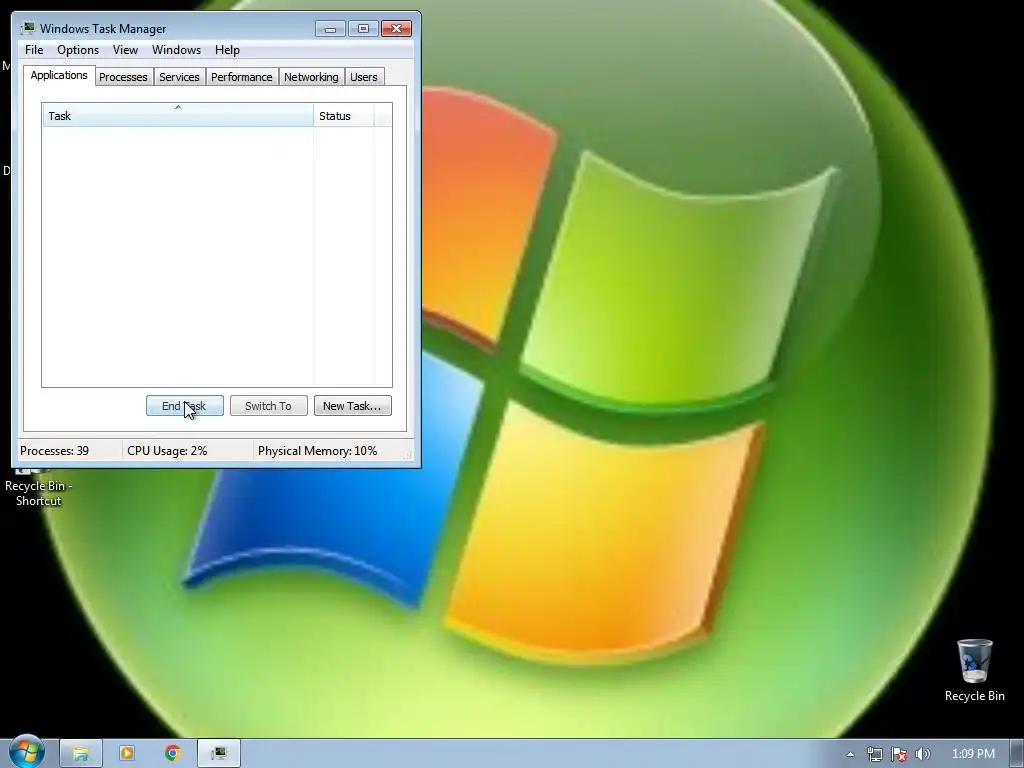Click the New Task... button
Screen dimensions: 1024x768
[x=353, y=406]
